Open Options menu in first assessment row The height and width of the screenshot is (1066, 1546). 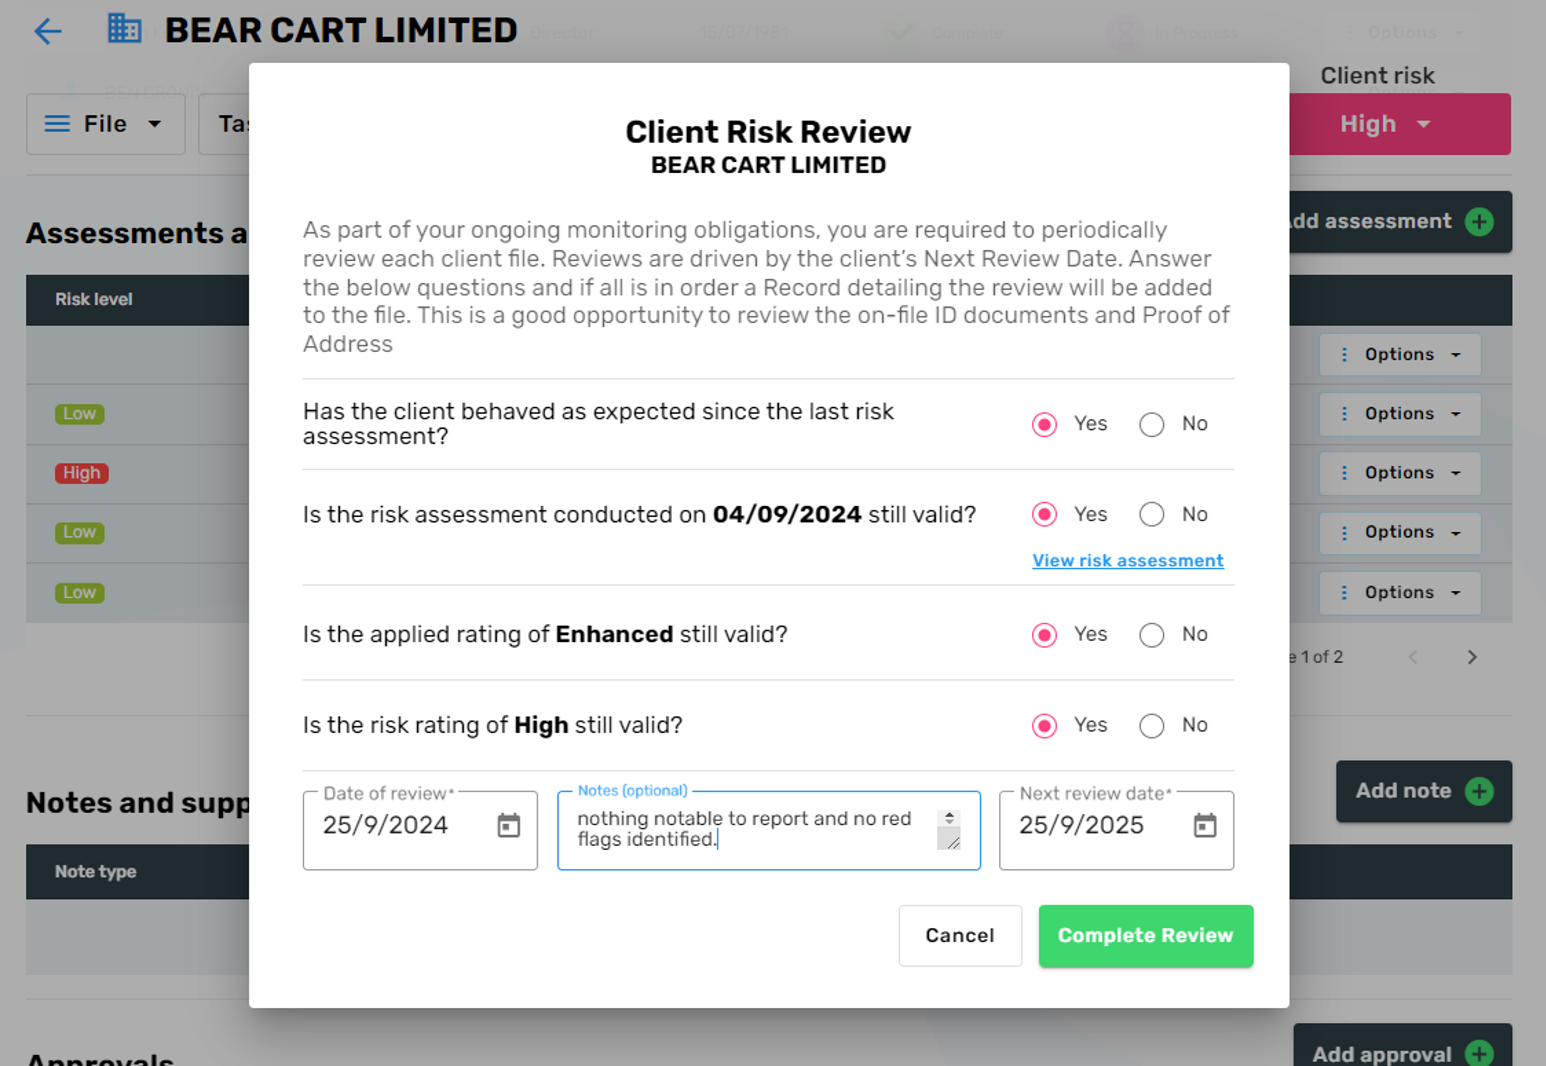click(x=1399, y=355)
